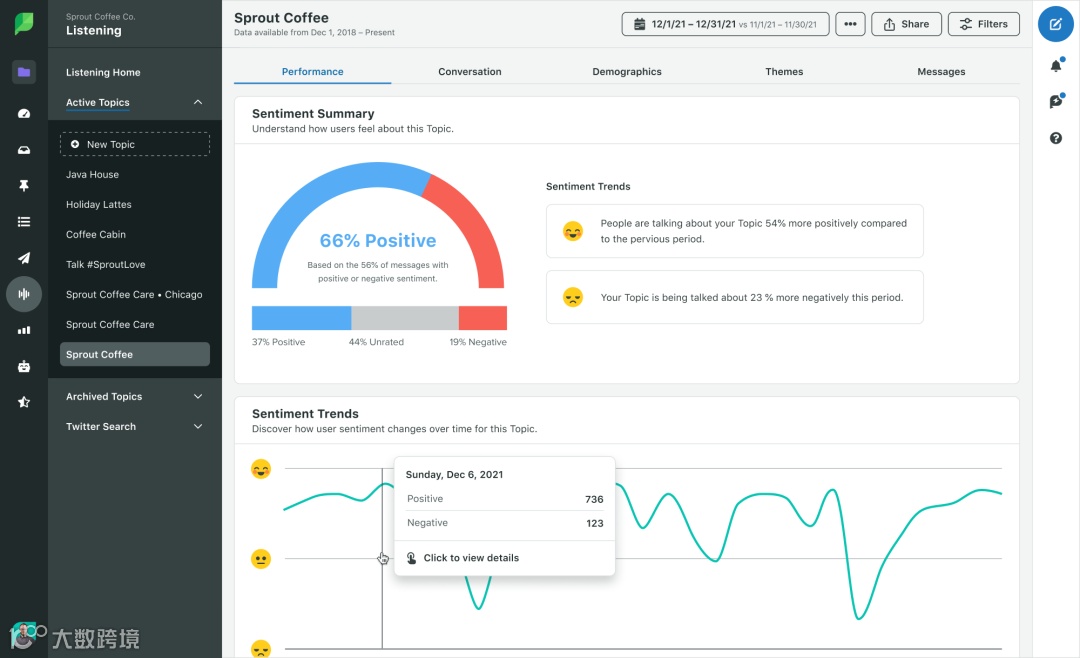Click the happy emoji on chart axis

261,469
